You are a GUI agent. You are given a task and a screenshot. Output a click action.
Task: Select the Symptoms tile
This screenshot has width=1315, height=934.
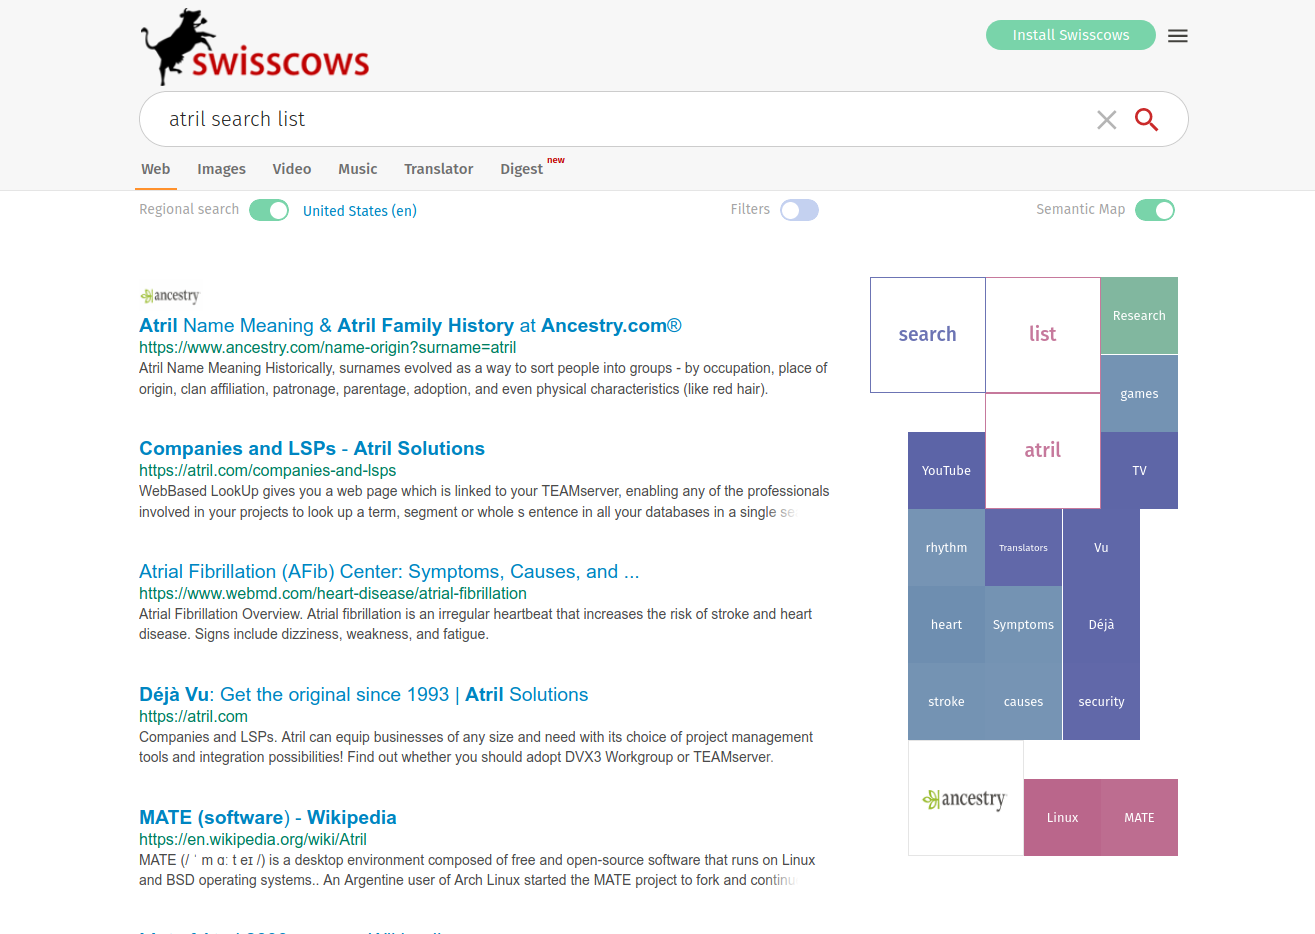click(1023, 625)
